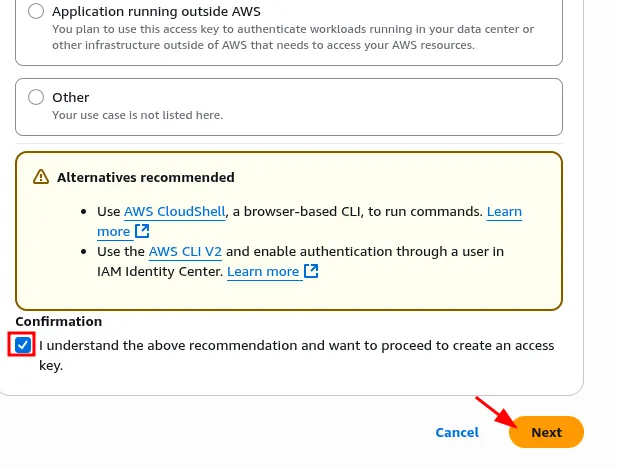Click external-link icon after IAM Identity Center Learn more
Image resolution: width=617 pixels, height=468 pixels.
tap(311, 272)
